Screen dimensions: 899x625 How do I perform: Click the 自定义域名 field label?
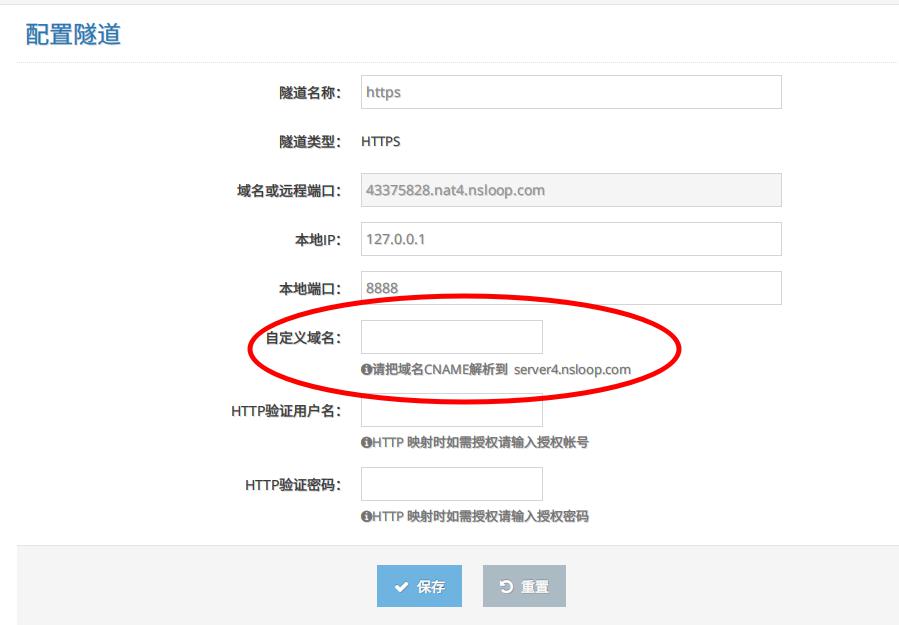303,337
